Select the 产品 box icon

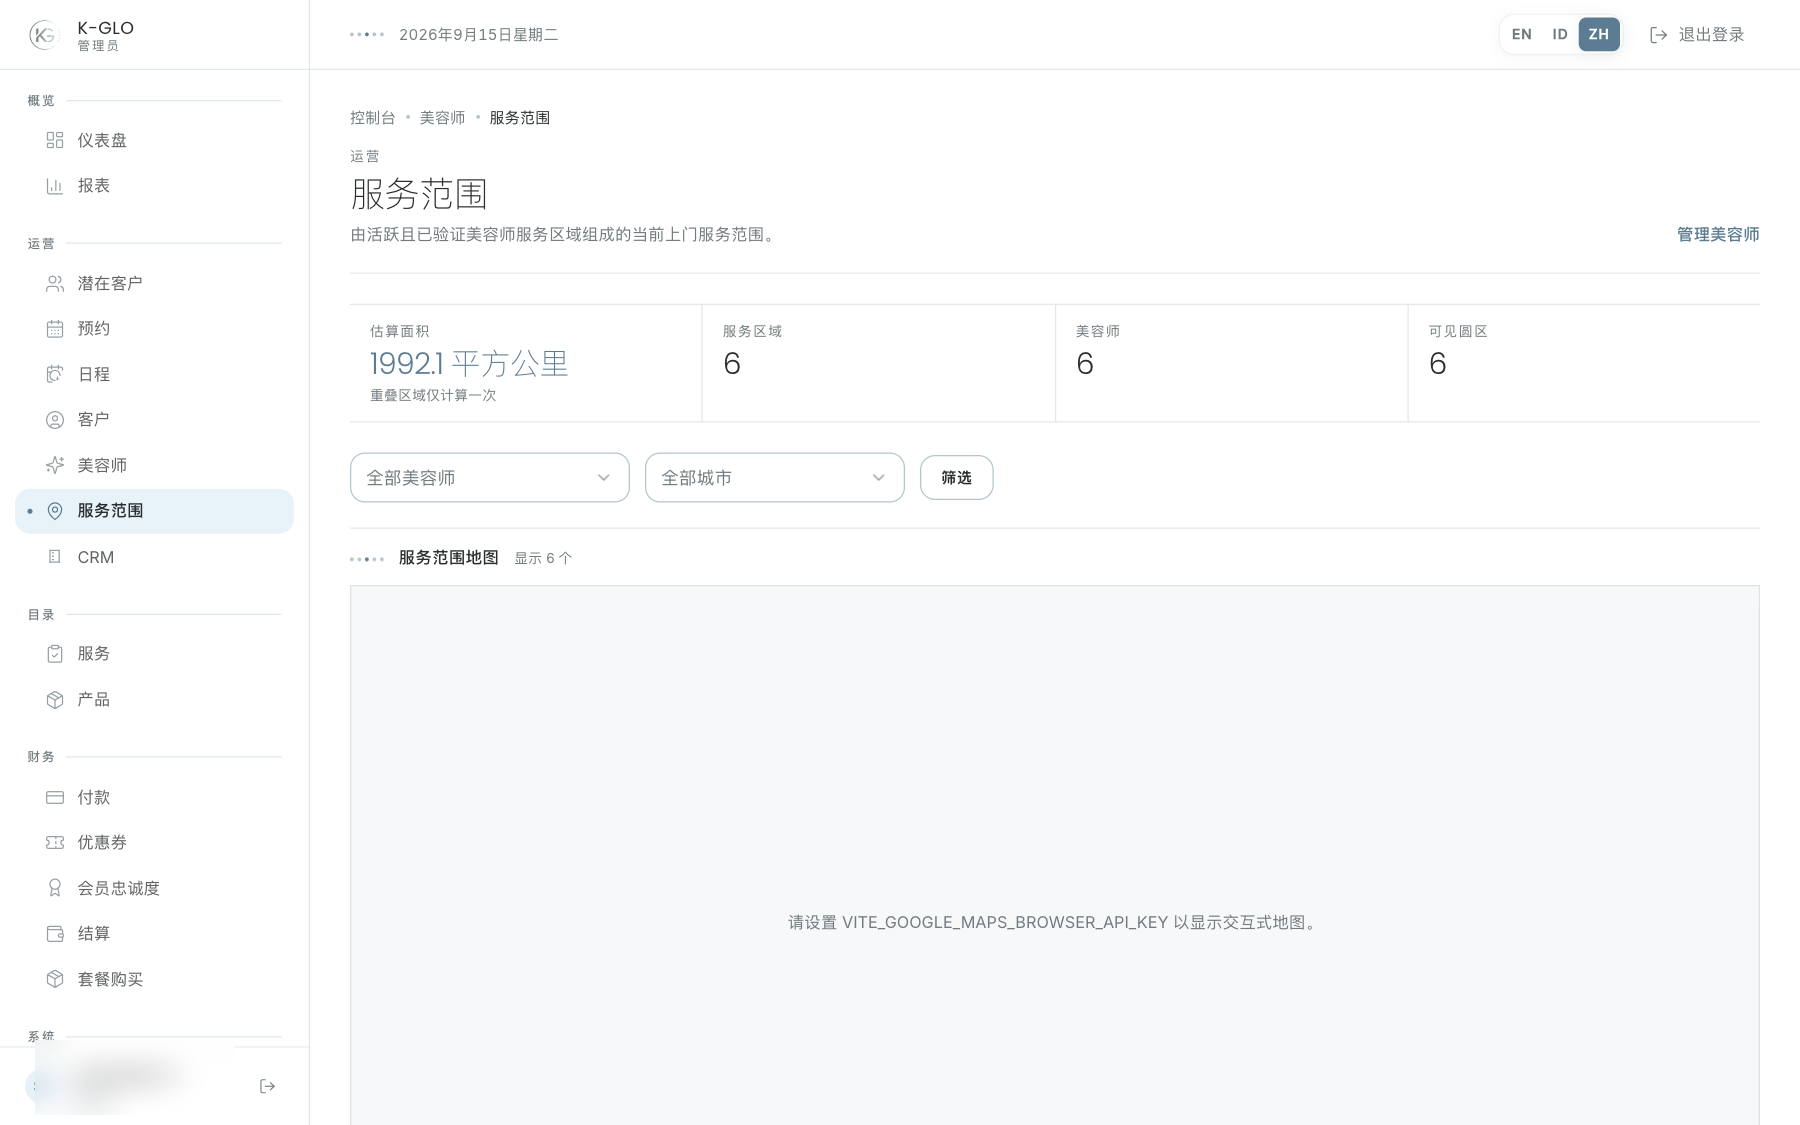click(55, 700)
